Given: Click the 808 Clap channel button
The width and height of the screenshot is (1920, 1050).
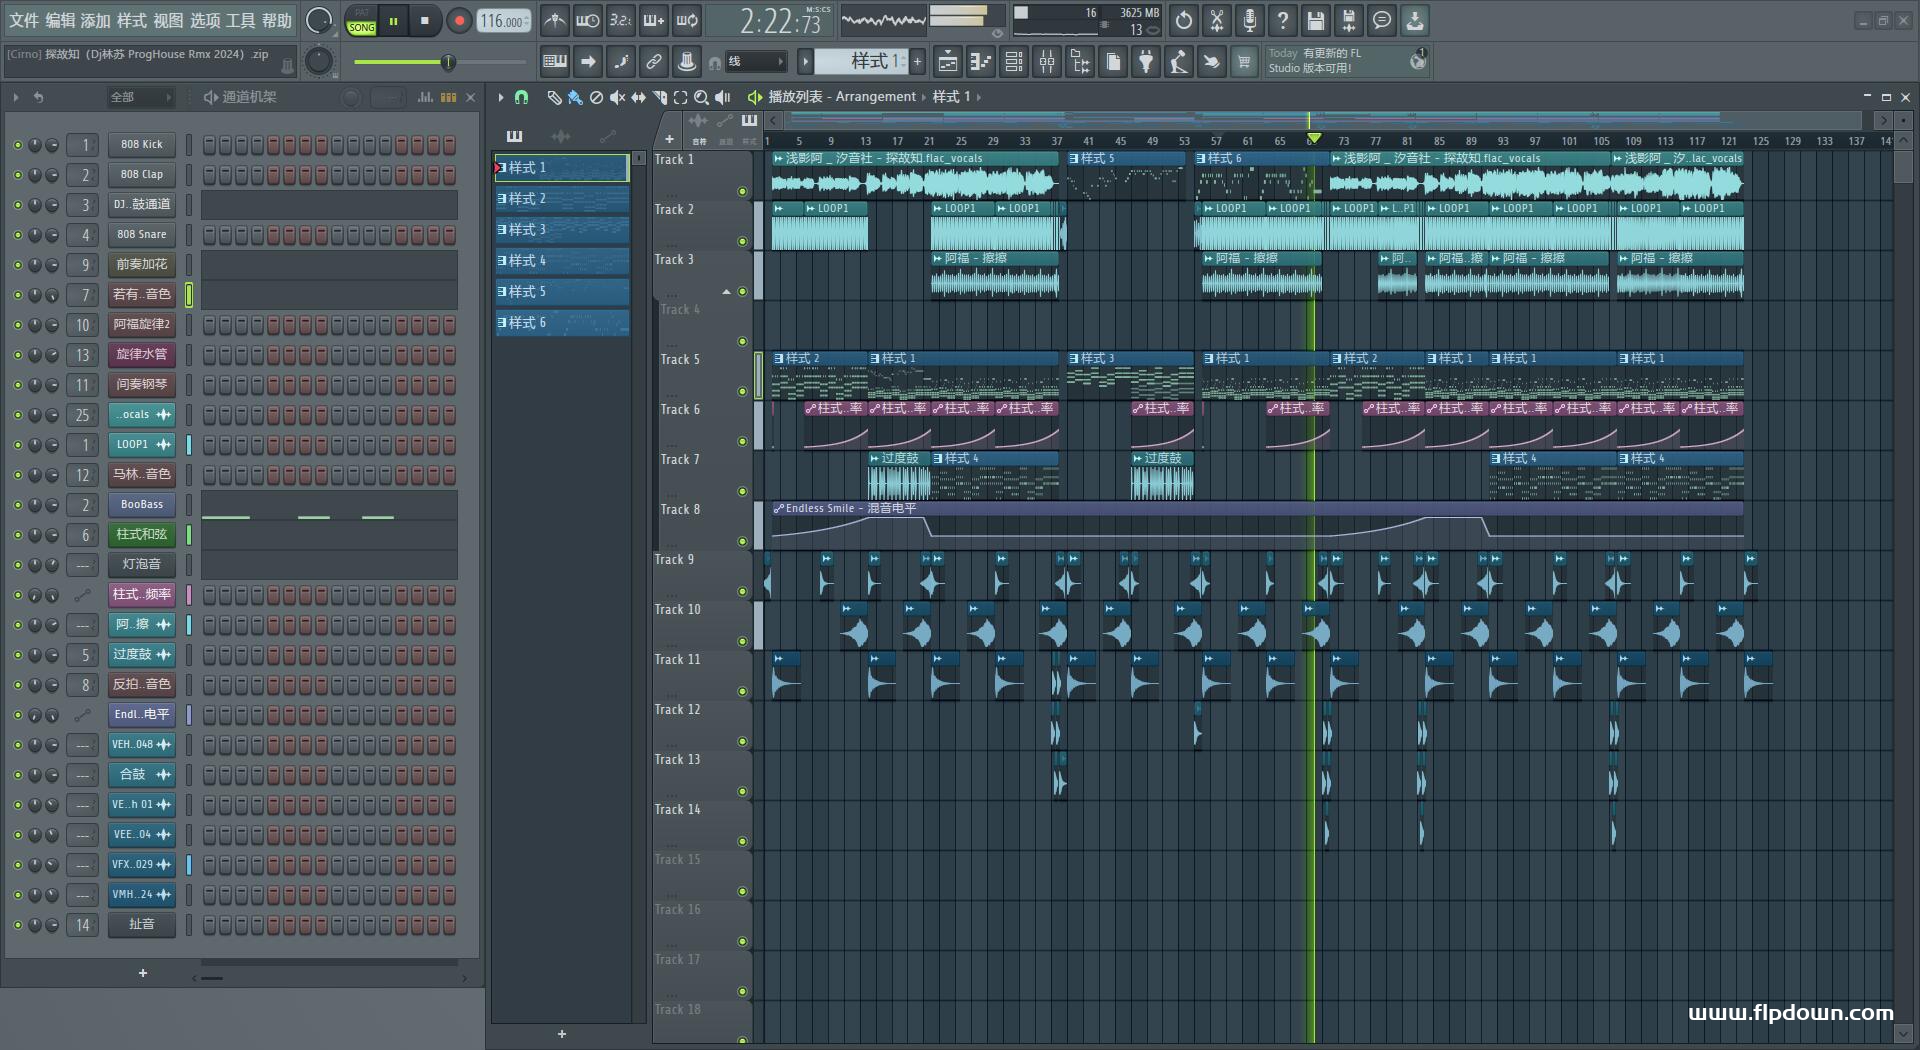Looking at the screenshot, I should pos(142,175).
